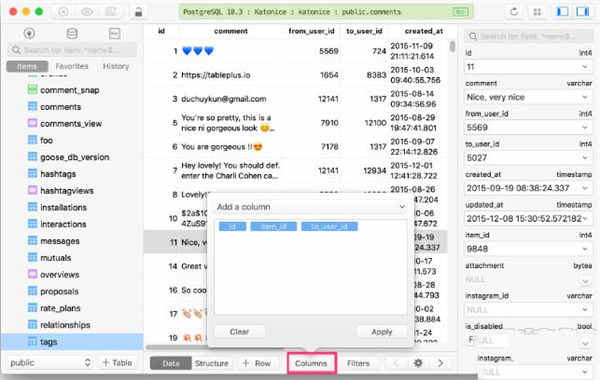
Task: Click the grid view icon in the top toolbar
Action: click(537, 12)
